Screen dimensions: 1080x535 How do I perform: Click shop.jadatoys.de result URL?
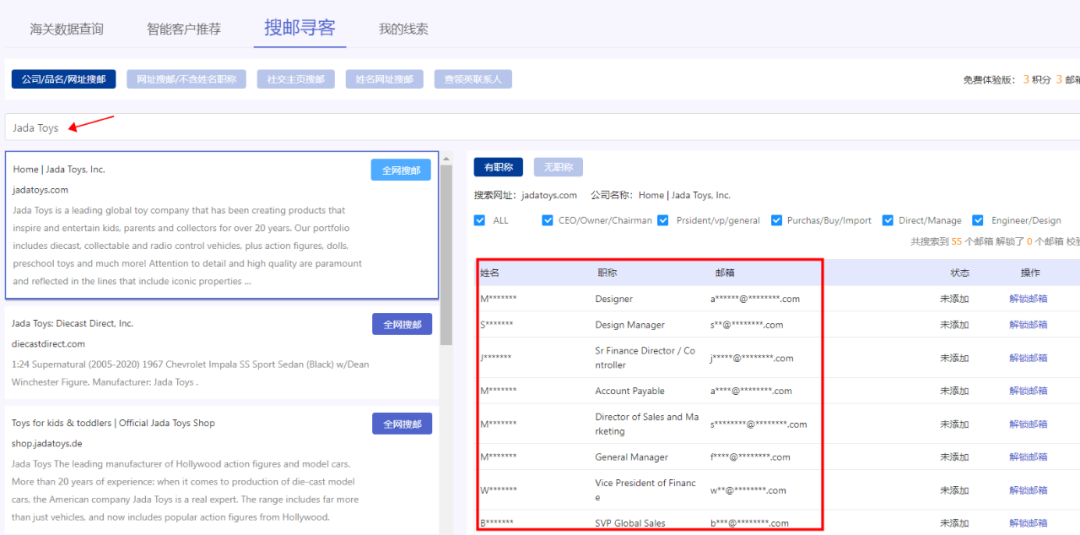pyautogui.click(x=47, y=443)
